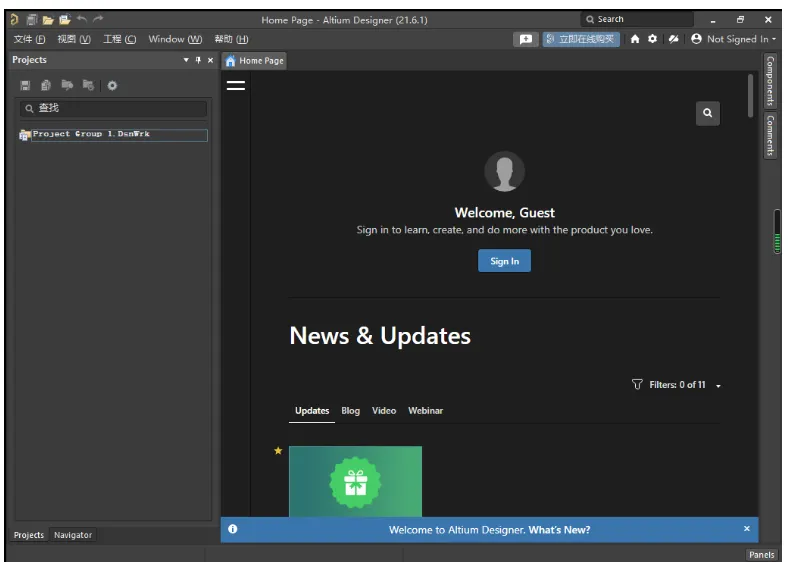
Task: Open the 视图 (V) menu
Action: 74,39
